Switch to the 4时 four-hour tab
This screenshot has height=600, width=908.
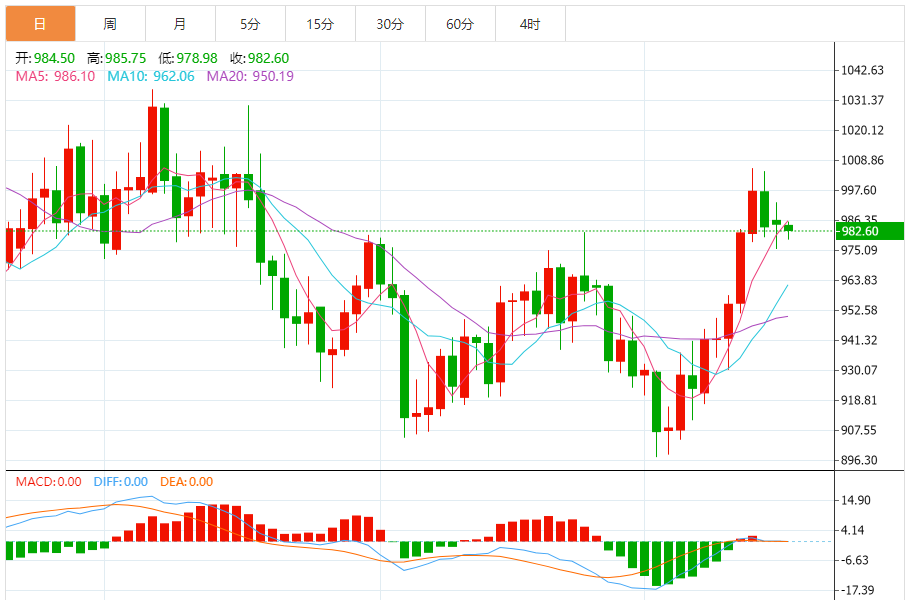[531, 24]
